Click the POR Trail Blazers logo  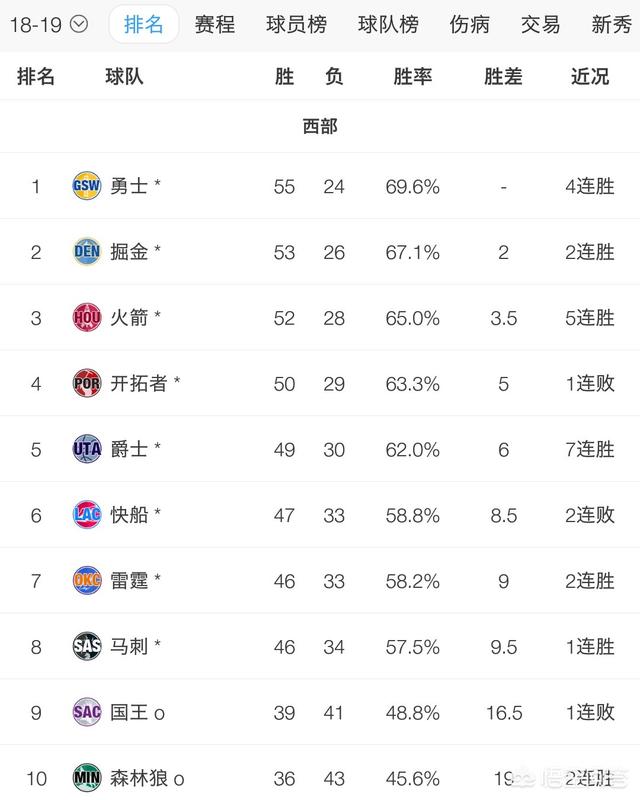point(87,383)
